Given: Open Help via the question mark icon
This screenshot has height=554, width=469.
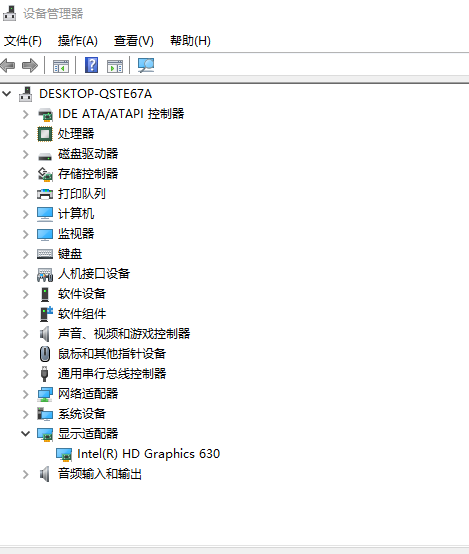Looking at the screenshot, I should pyautogui.click(x=92, y=65).
